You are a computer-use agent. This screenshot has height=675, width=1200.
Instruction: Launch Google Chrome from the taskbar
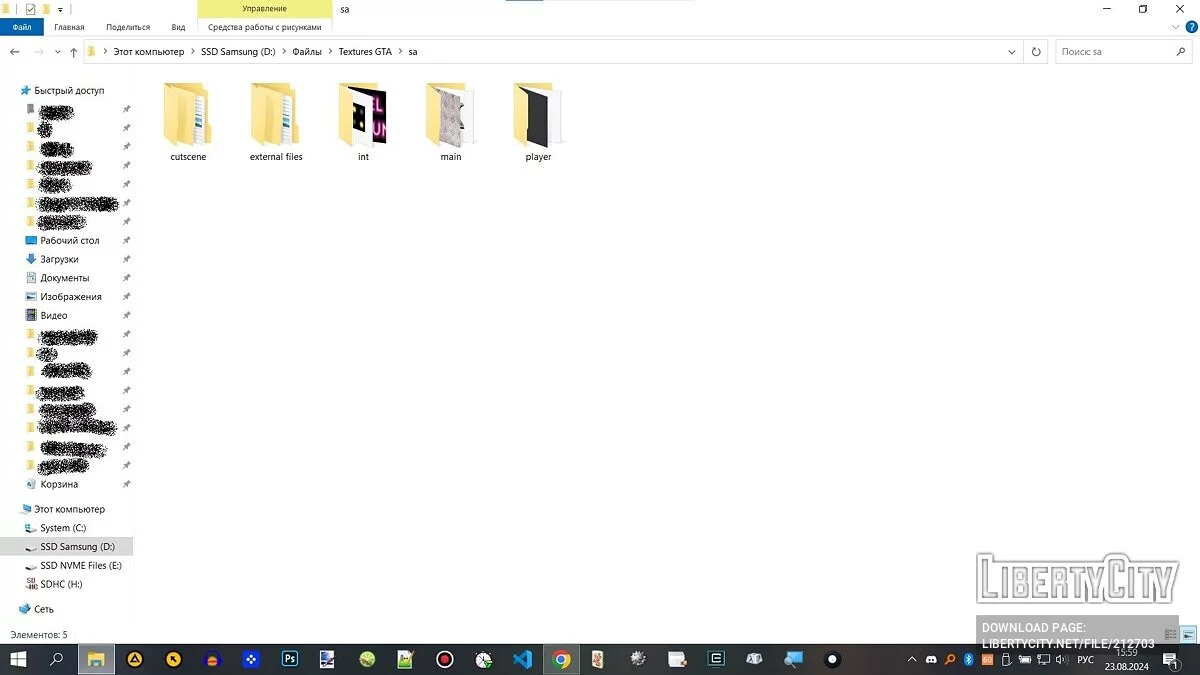click(x=561, y=659)
